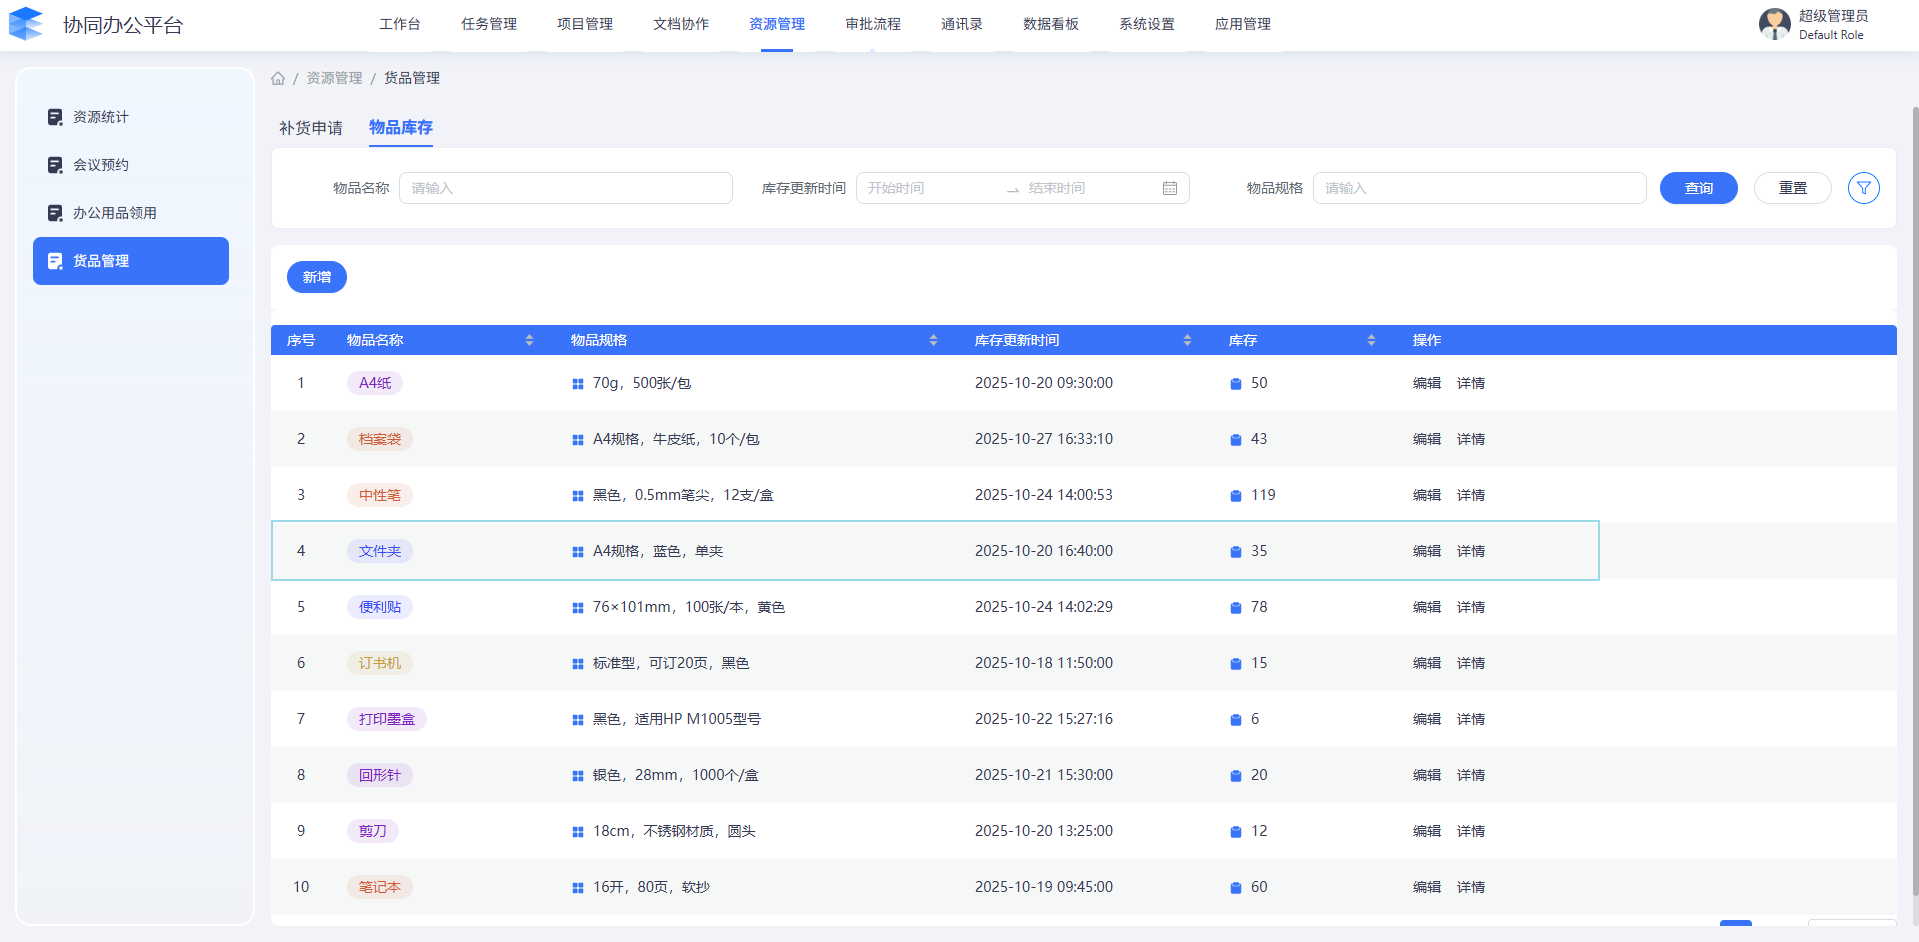Click the 会议预约 sidebar icon

coord(55,165)
